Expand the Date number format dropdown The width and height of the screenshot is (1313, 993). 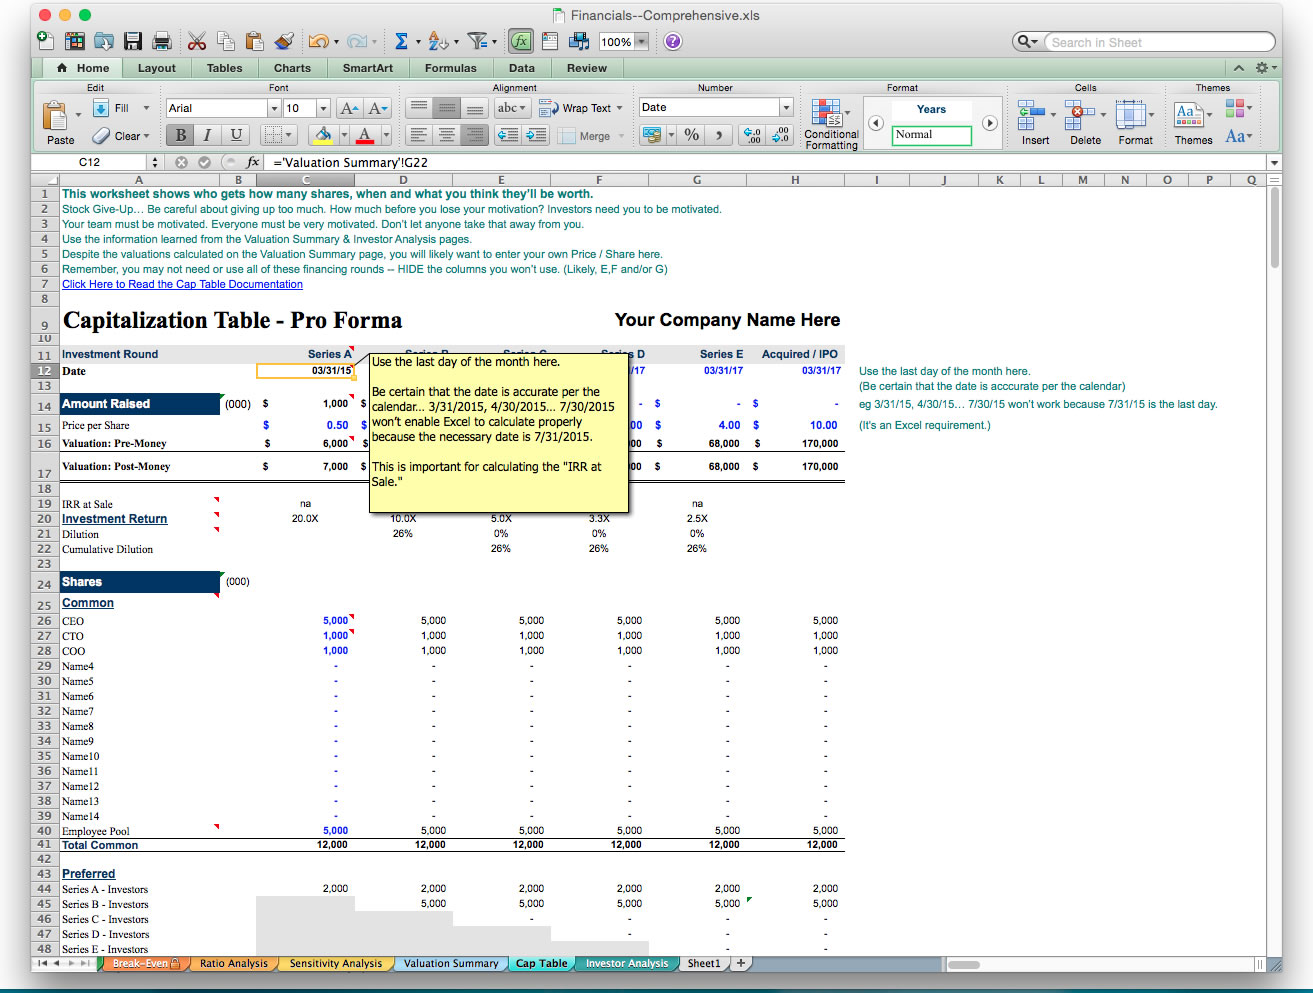pyautogui.click(x=786, y=107)
